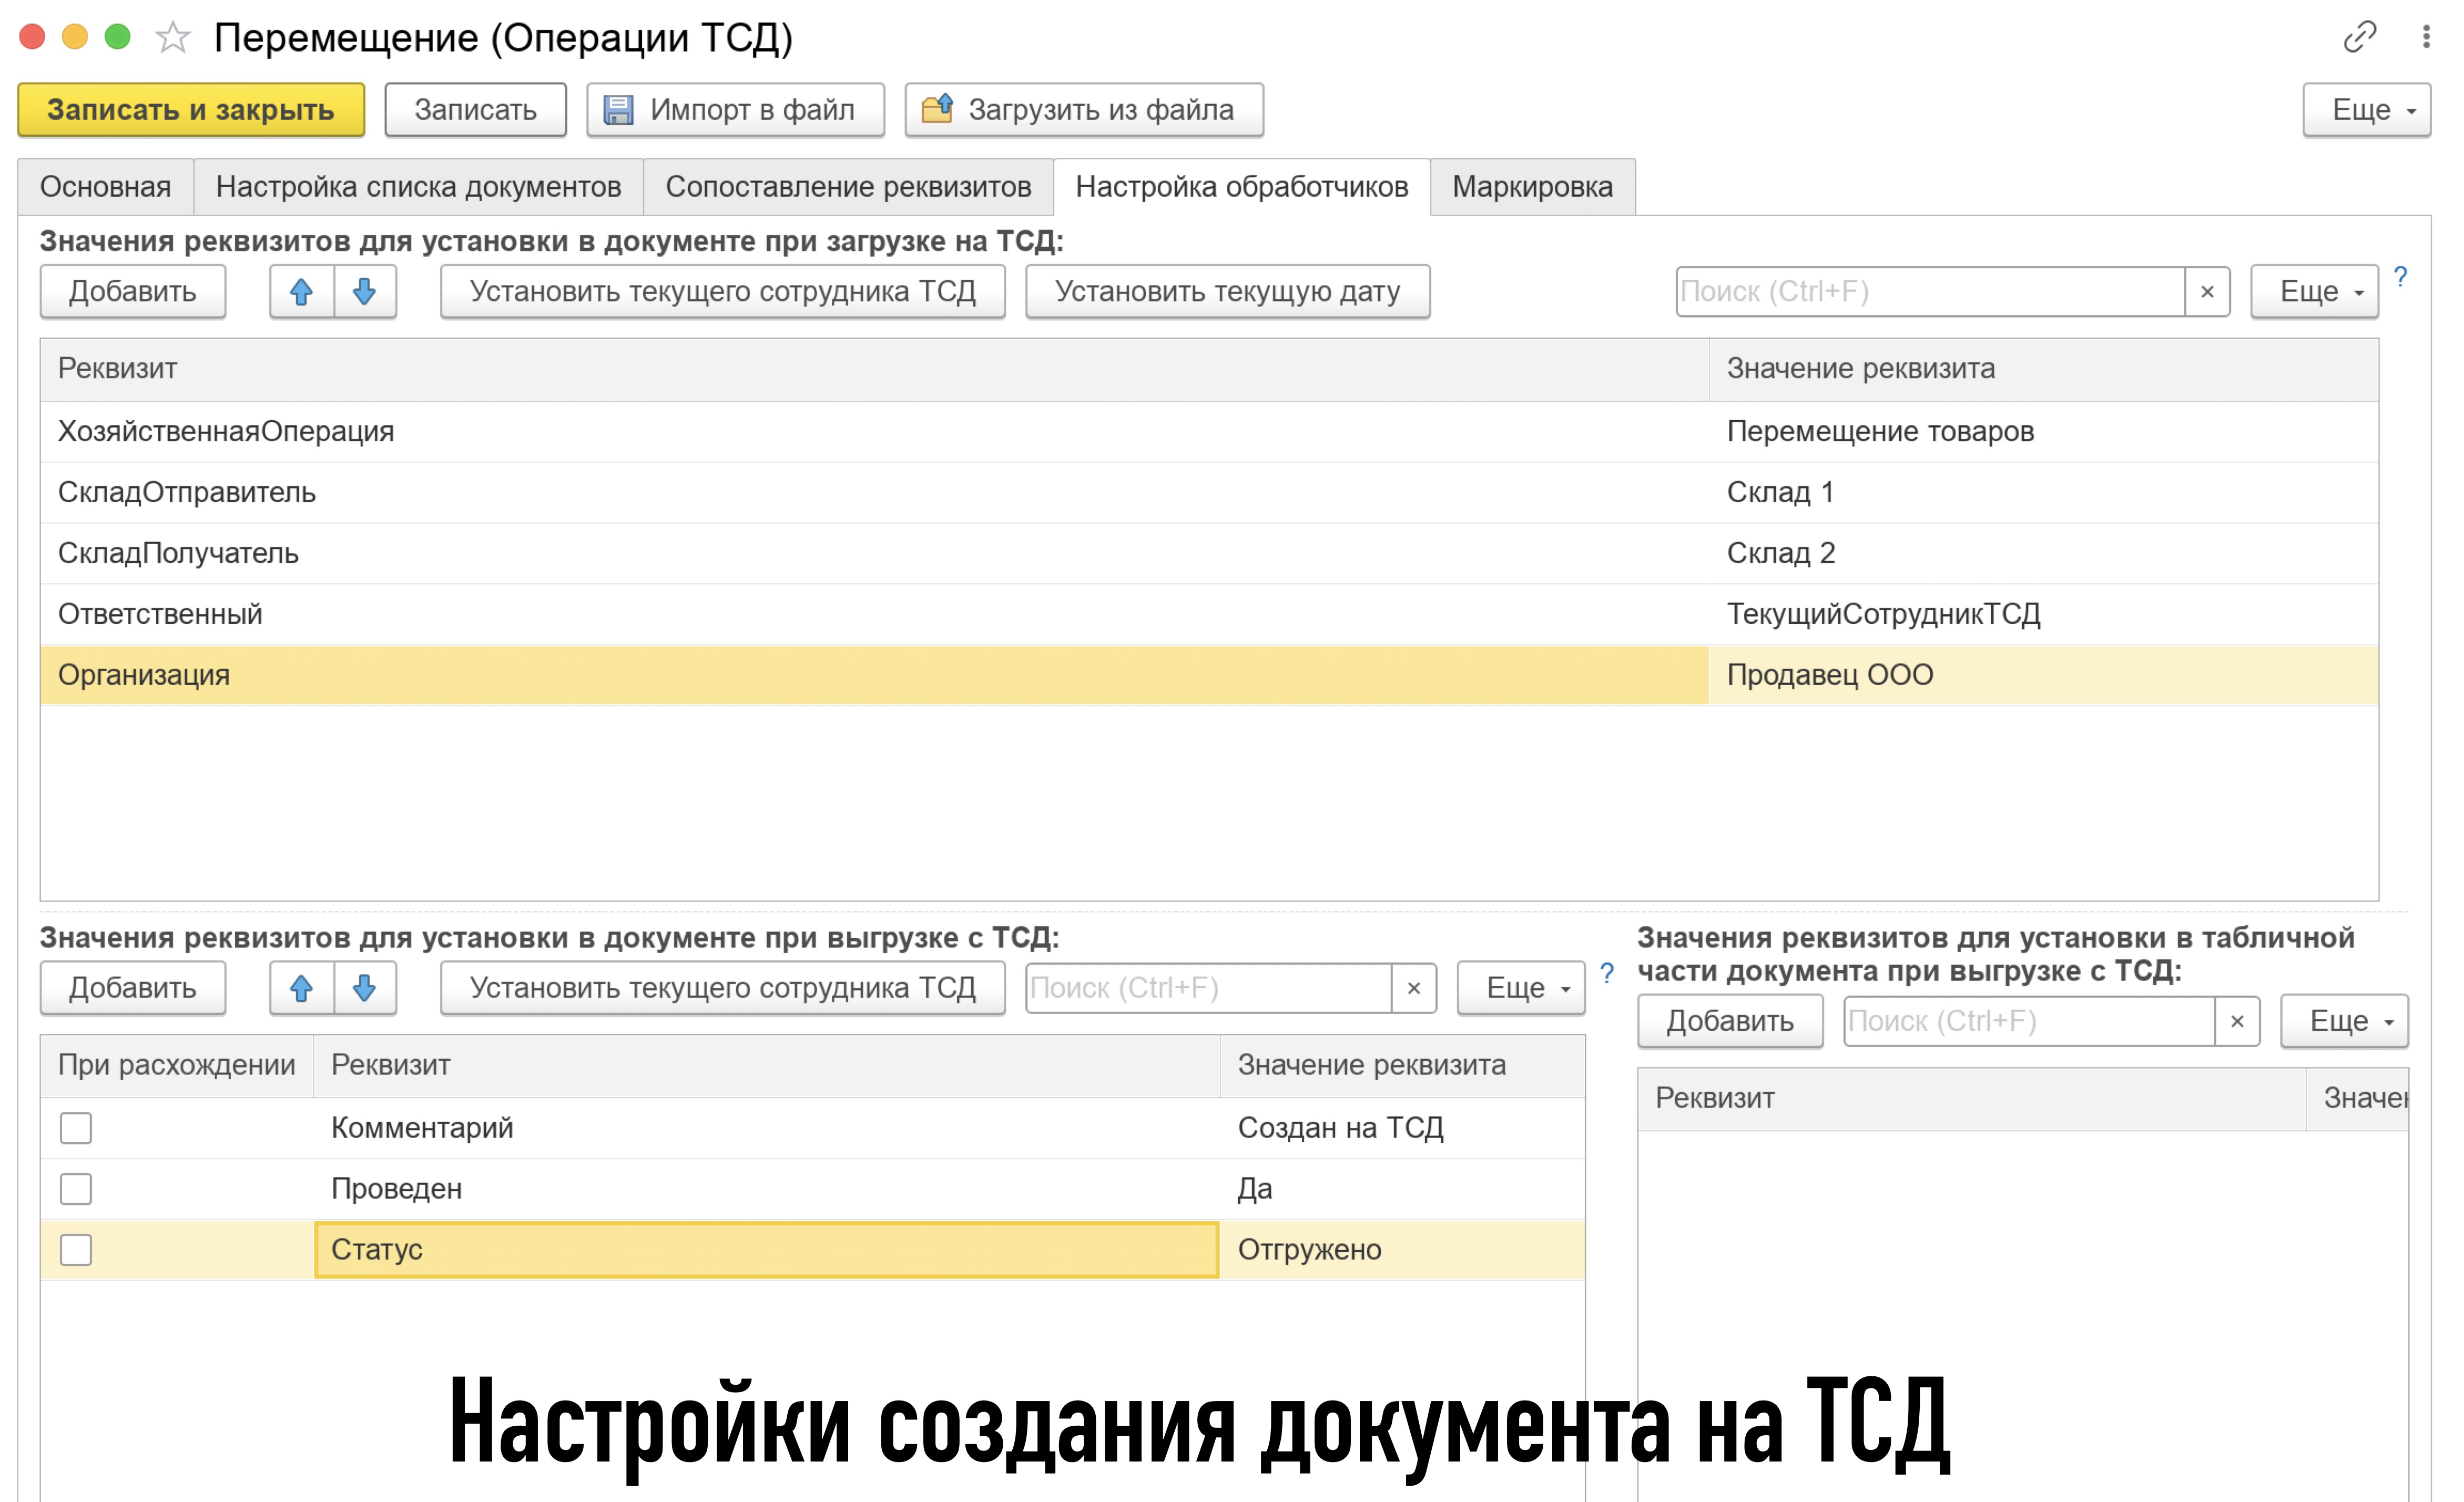Focus the top table search field
The width and height of the screenshot is (2464, 1502).
(x=1930, y=291)
